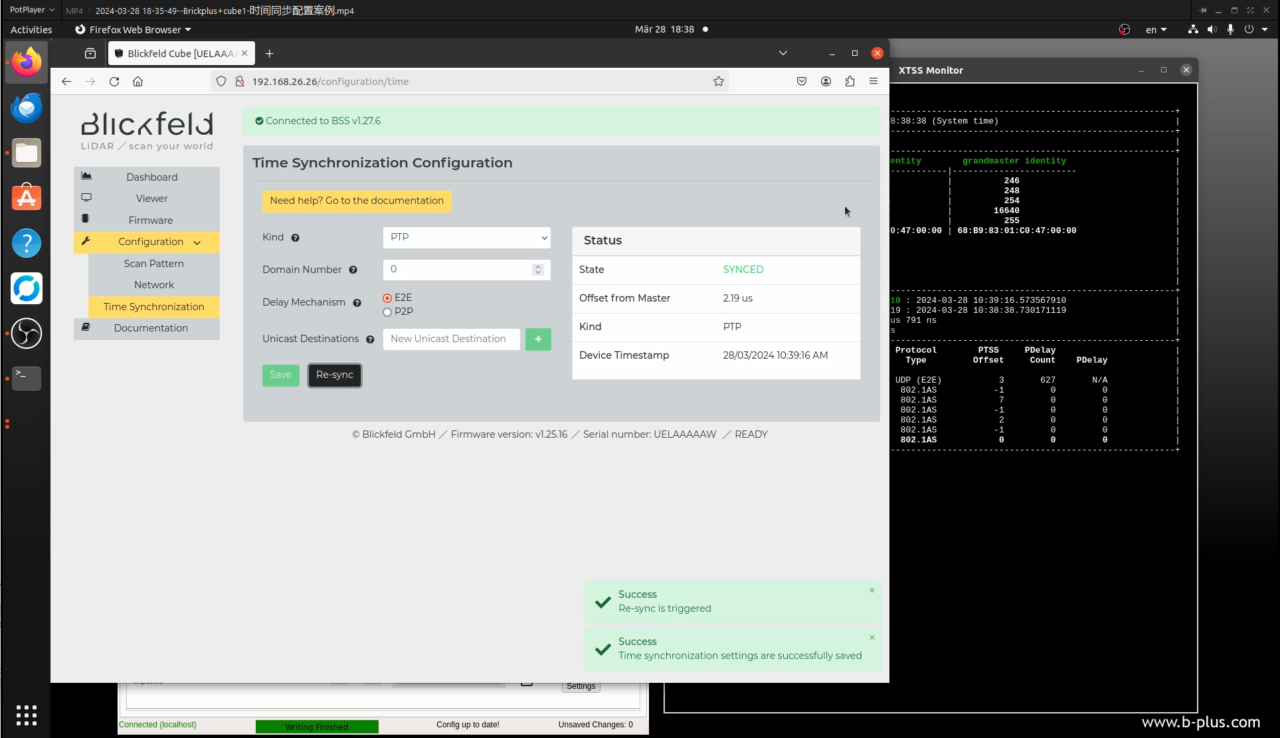Open the Files manager in the dock
The height and width of the screenshot is (738, 1280).
[27, 152]
